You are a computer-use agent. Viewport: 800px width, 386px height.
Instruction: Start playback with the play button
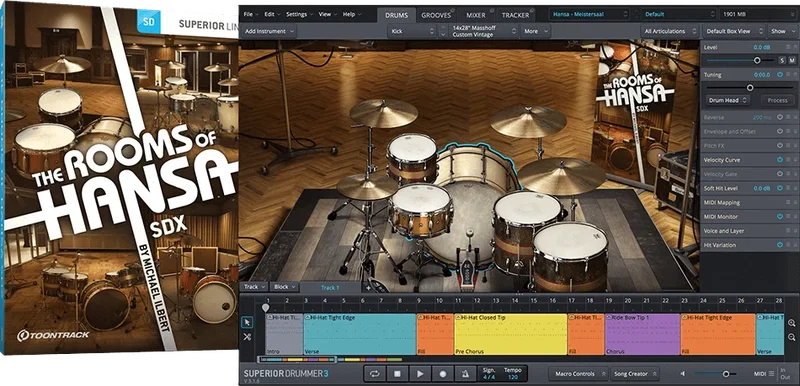click(x=420, y=374)
